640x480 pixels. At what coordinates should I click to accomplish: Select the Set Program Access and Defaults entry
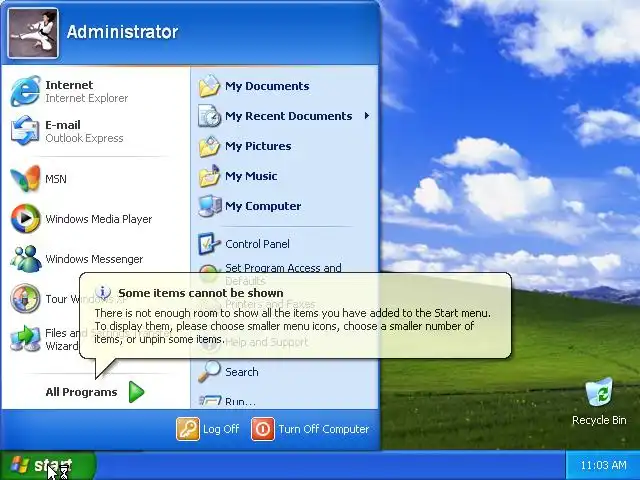[x=283, y=274]
